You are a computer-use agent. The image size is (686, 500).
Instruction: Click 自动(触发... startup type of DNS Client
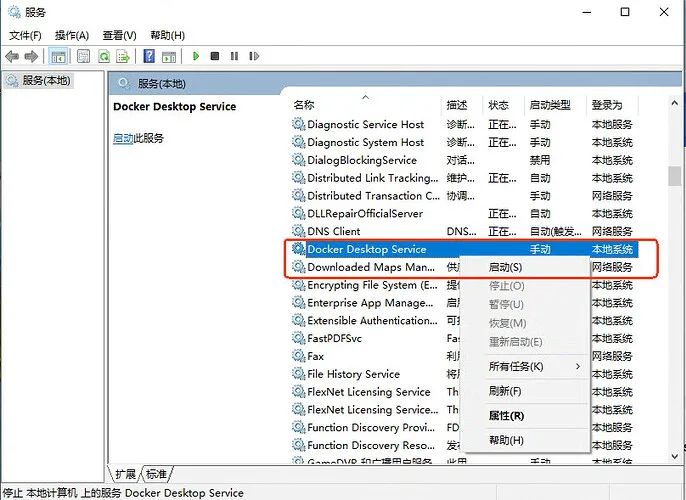tap(556, 231)
